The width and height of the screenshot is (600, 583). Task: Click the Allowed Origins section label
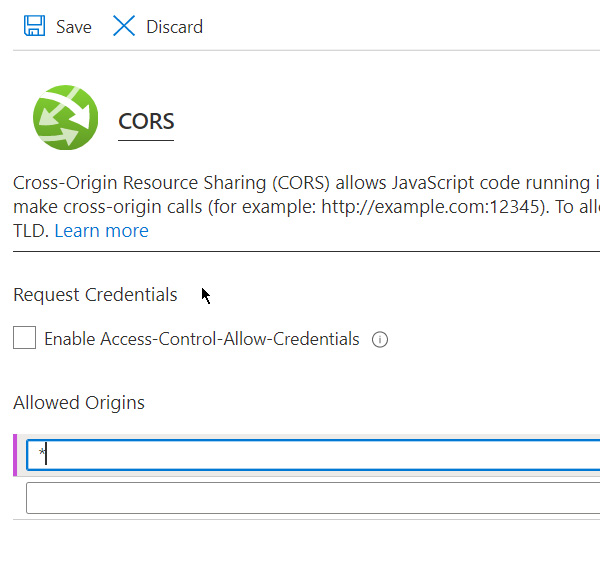[79, 403]
